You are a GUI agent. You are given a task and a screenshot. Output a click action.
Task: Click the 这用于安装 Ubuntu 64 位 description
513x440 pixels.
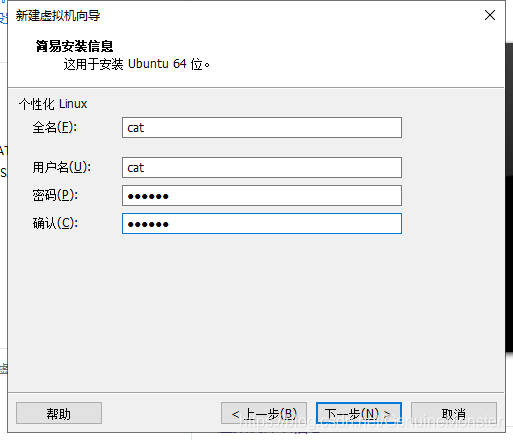tap(136, 64)
